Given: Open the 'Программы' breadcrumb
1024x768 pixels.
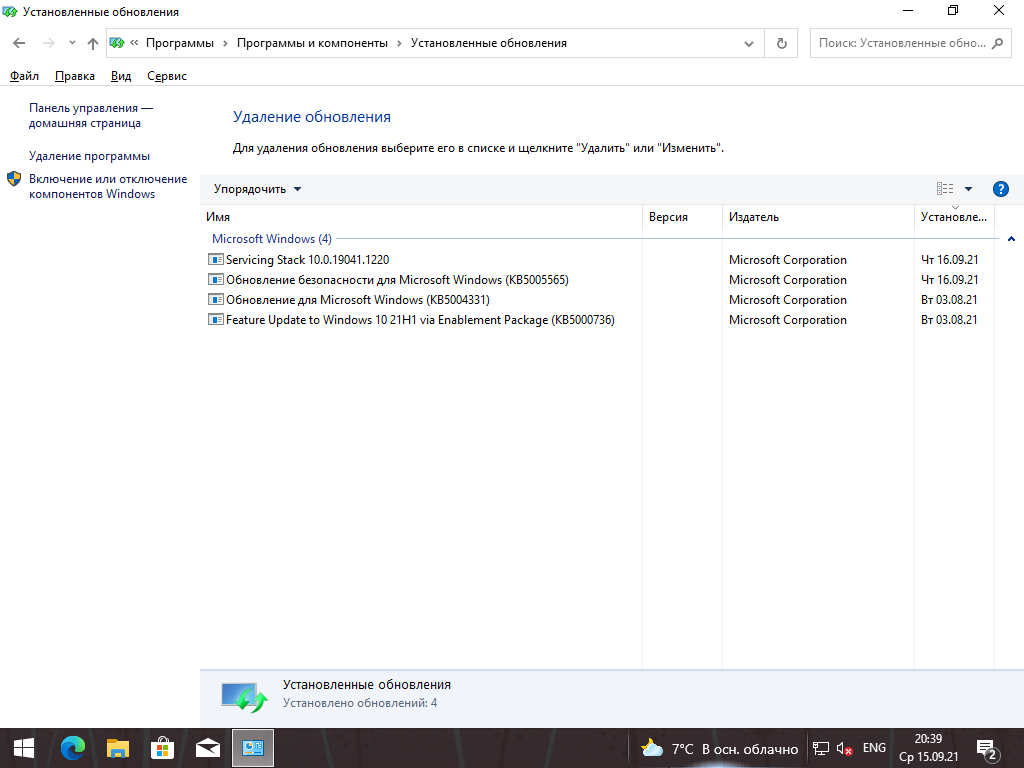Looking at the screenshot, I should (180, 43).
